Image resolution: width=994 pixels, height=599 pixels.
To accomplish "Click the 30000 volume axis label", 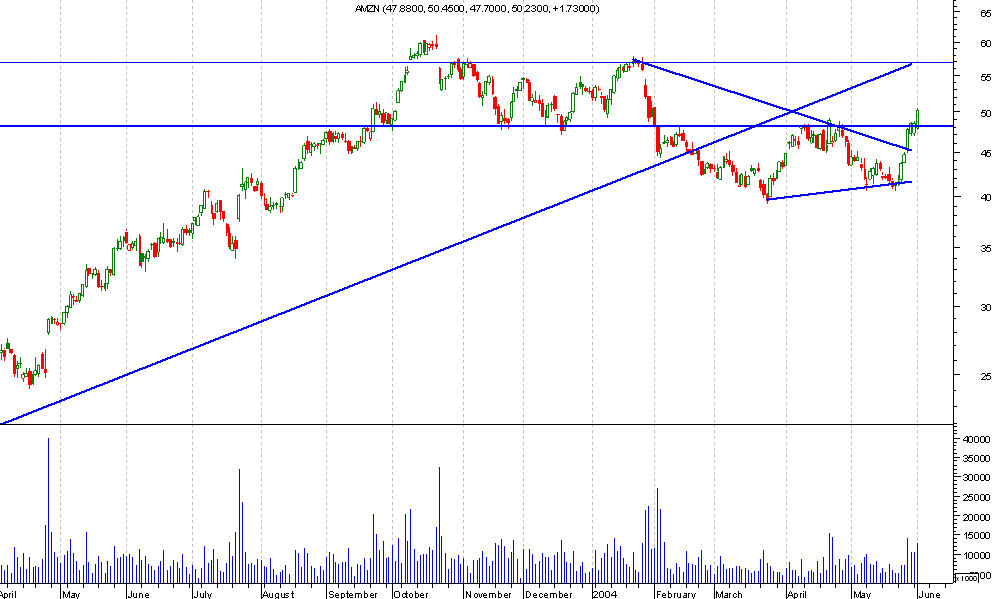I will pos(976,478).
